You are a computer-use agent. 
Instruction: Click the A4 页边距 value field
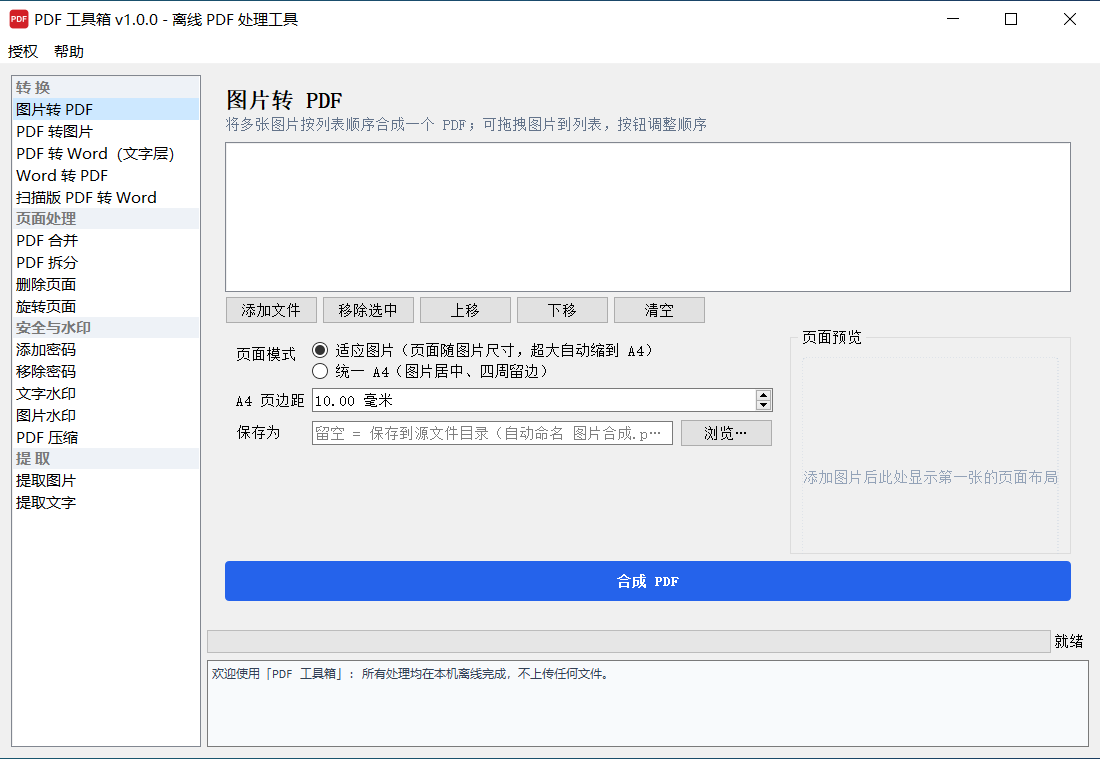tap(534, 400)
